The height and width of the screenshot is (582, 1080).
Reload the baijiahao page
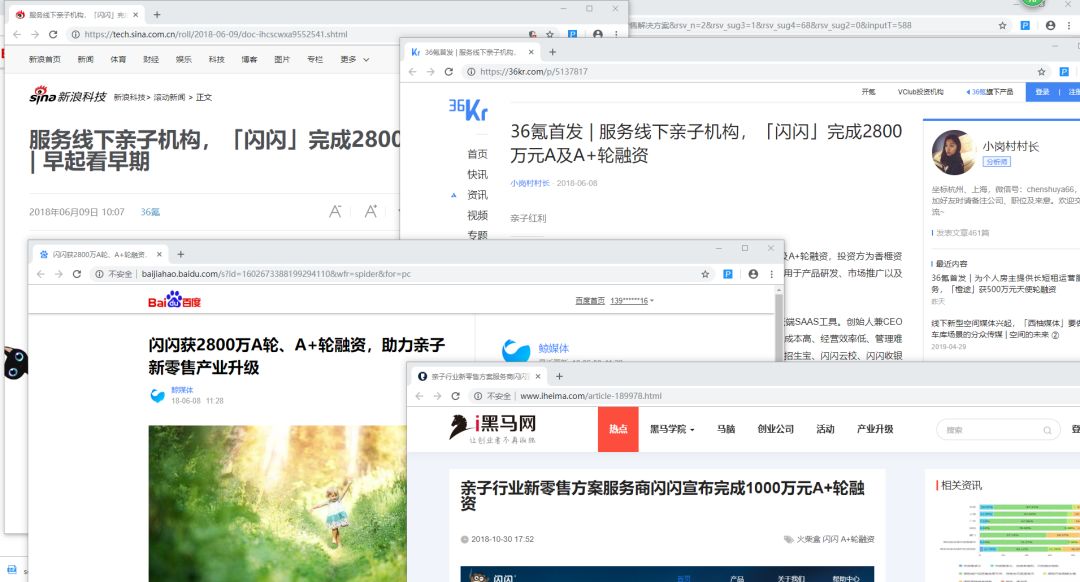[76, 273]
